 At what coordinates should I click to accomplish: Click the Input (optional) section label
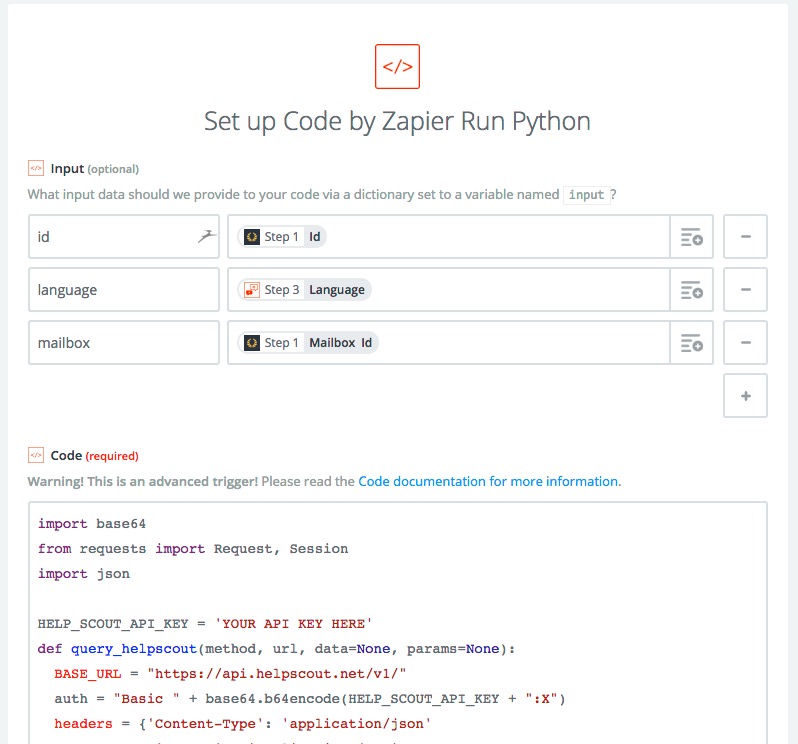(95, 168)
